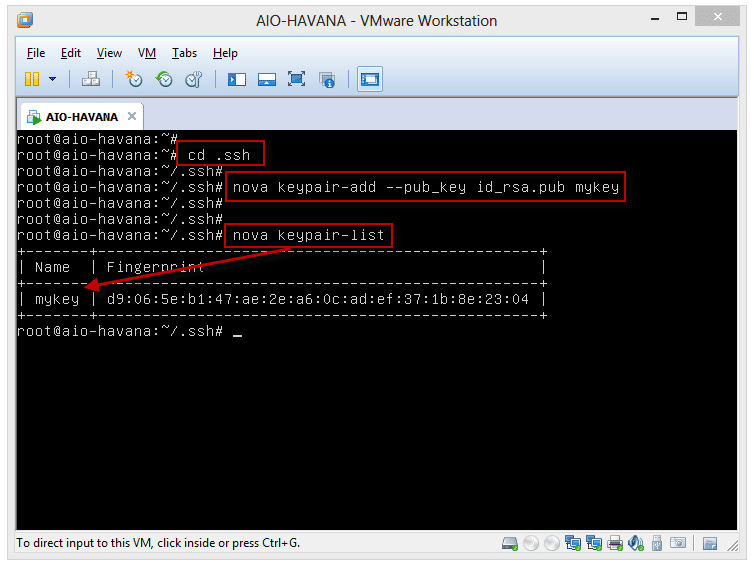Image resolution: width=754 pixels, height=567 pixels.
Task: Click the Send Ctrl+Alt+Del toolbar icon
Action: (90, 79)
